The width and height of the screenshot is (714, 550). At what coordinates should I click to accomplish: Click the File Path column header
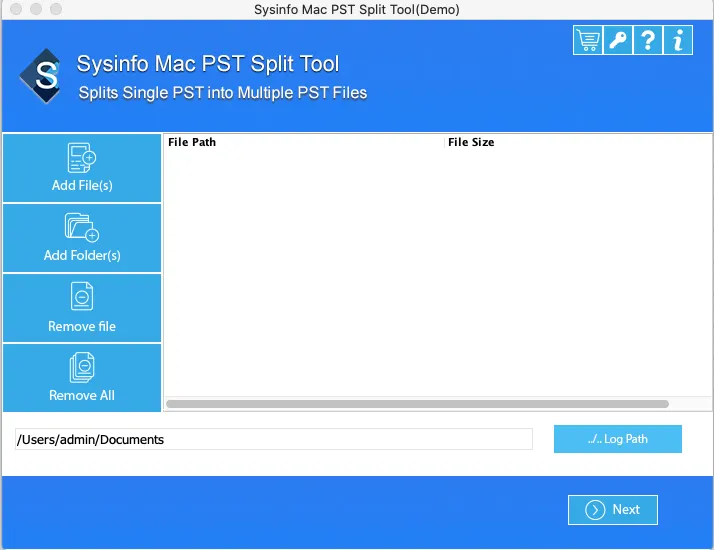[x=304, y=142]
